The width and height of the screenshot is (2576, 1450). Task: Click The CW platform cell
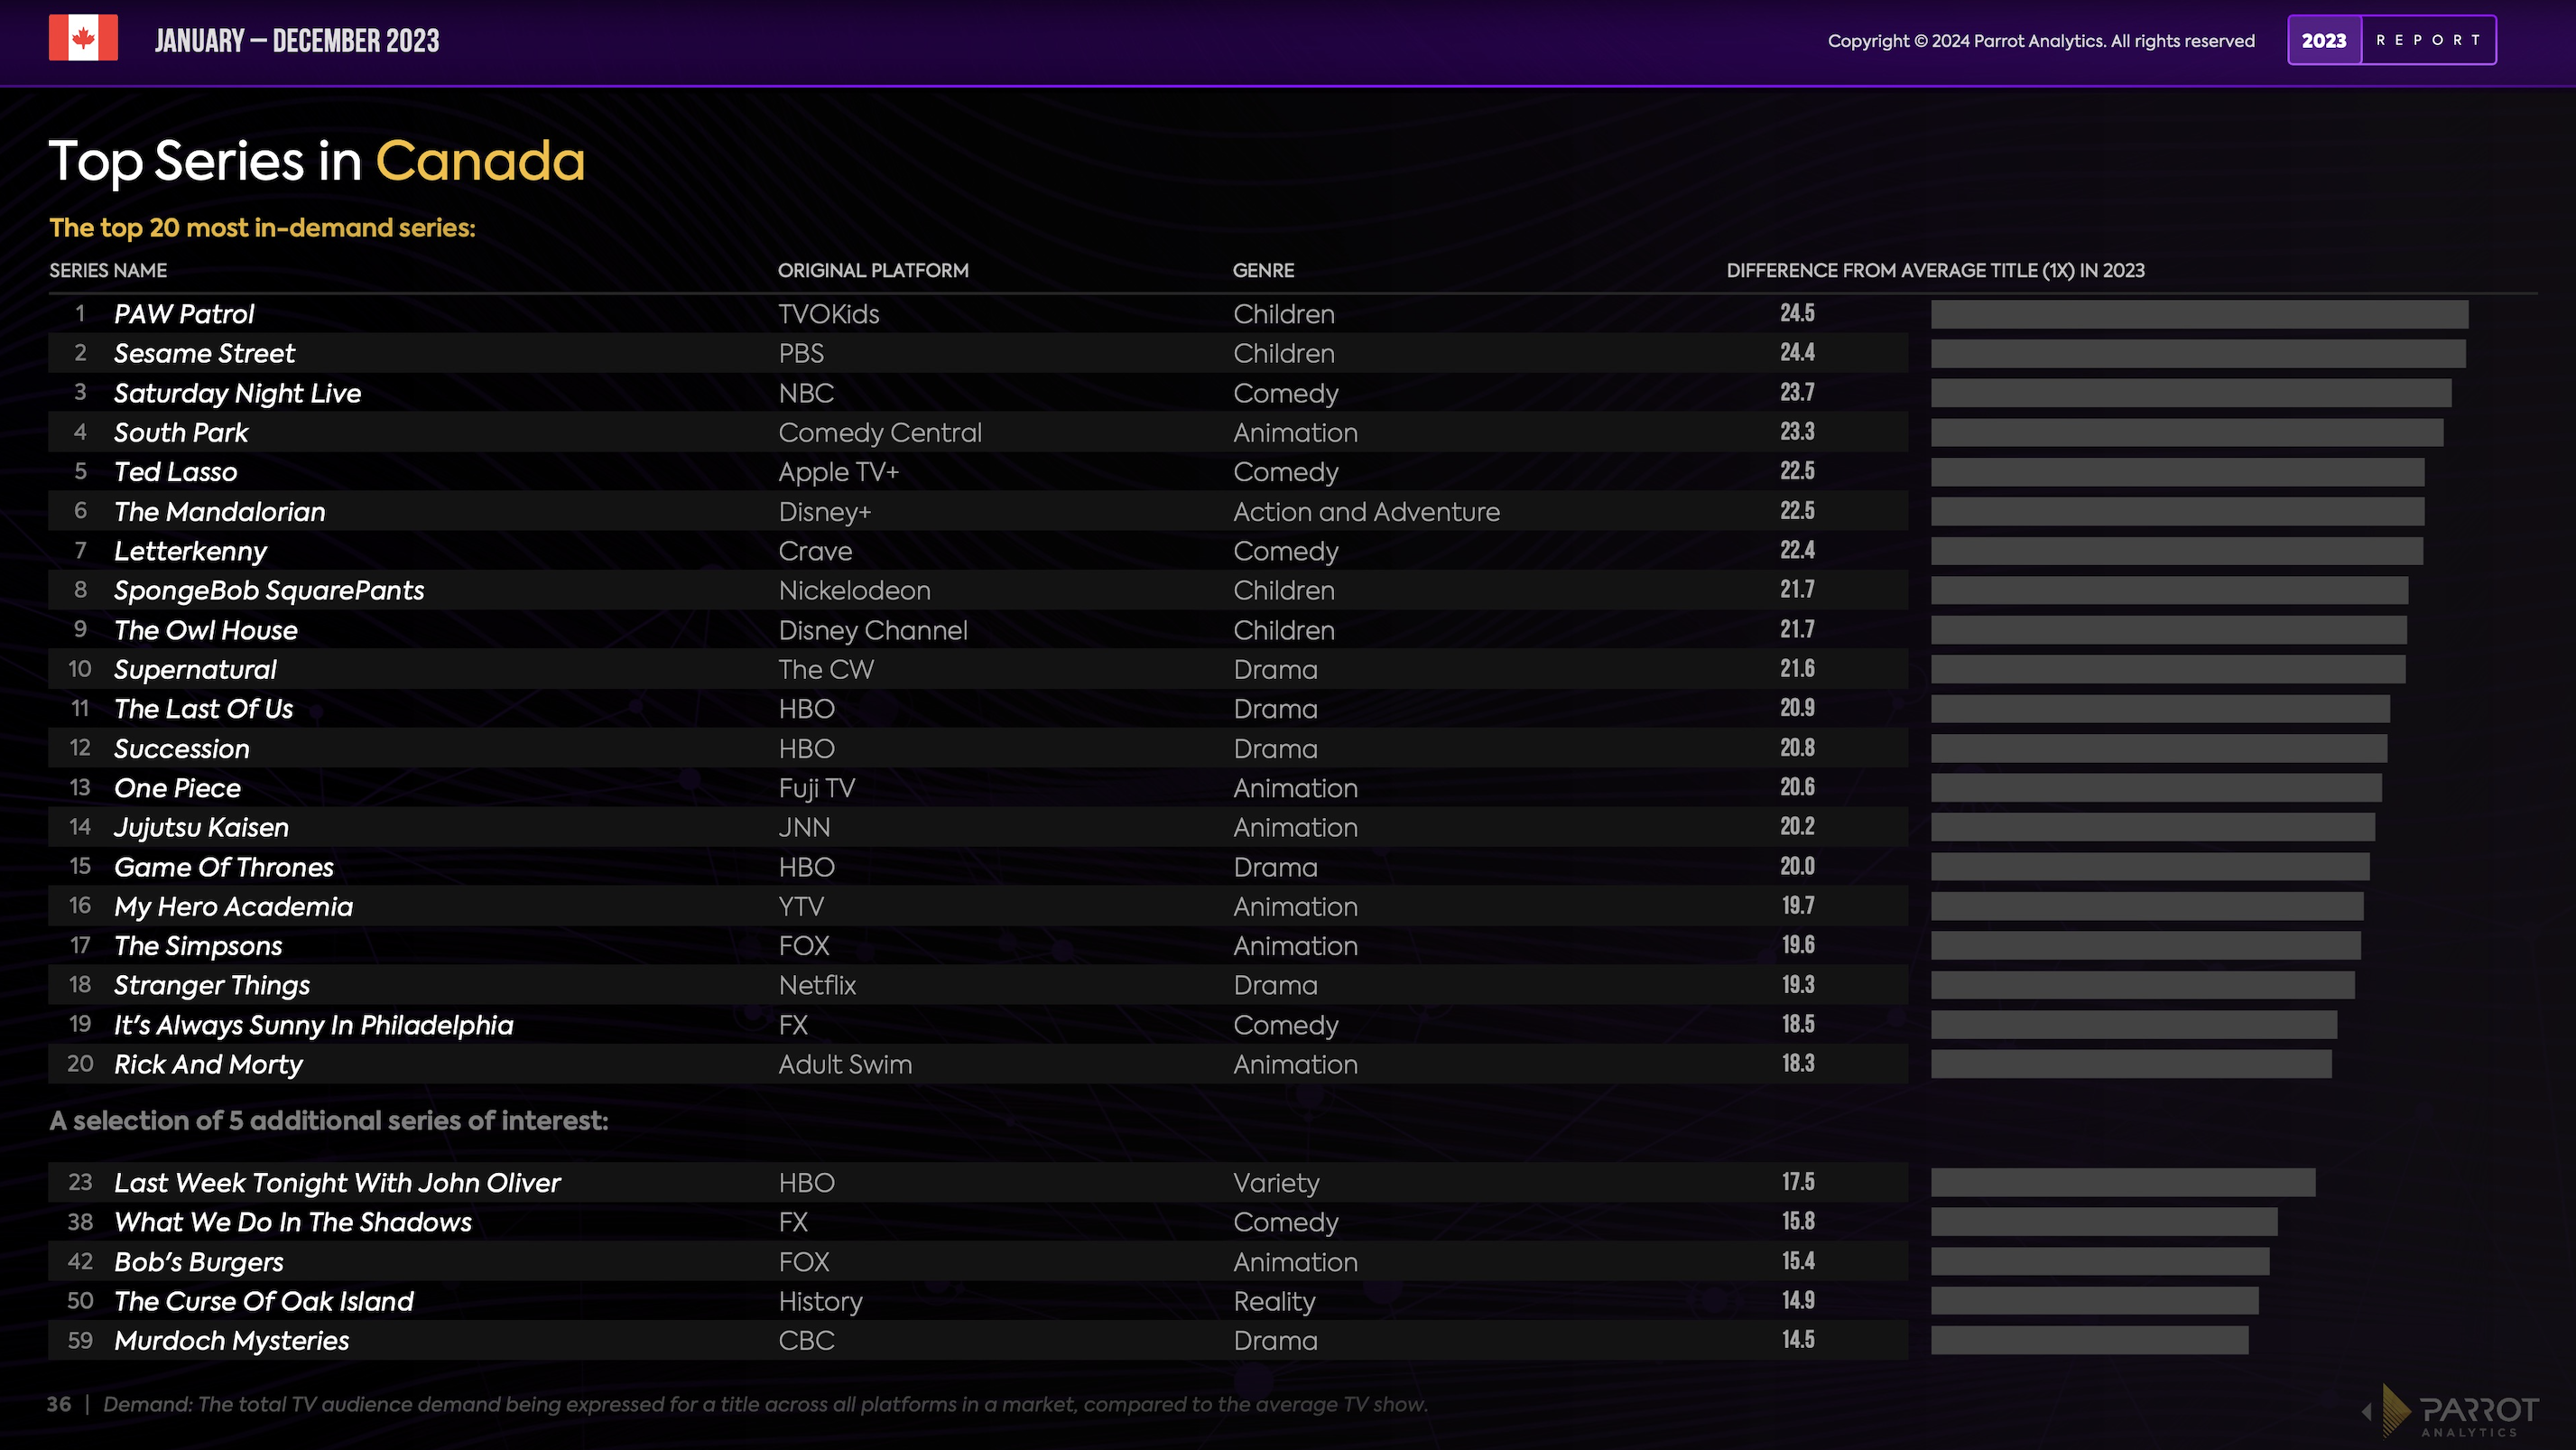[826, 670]
